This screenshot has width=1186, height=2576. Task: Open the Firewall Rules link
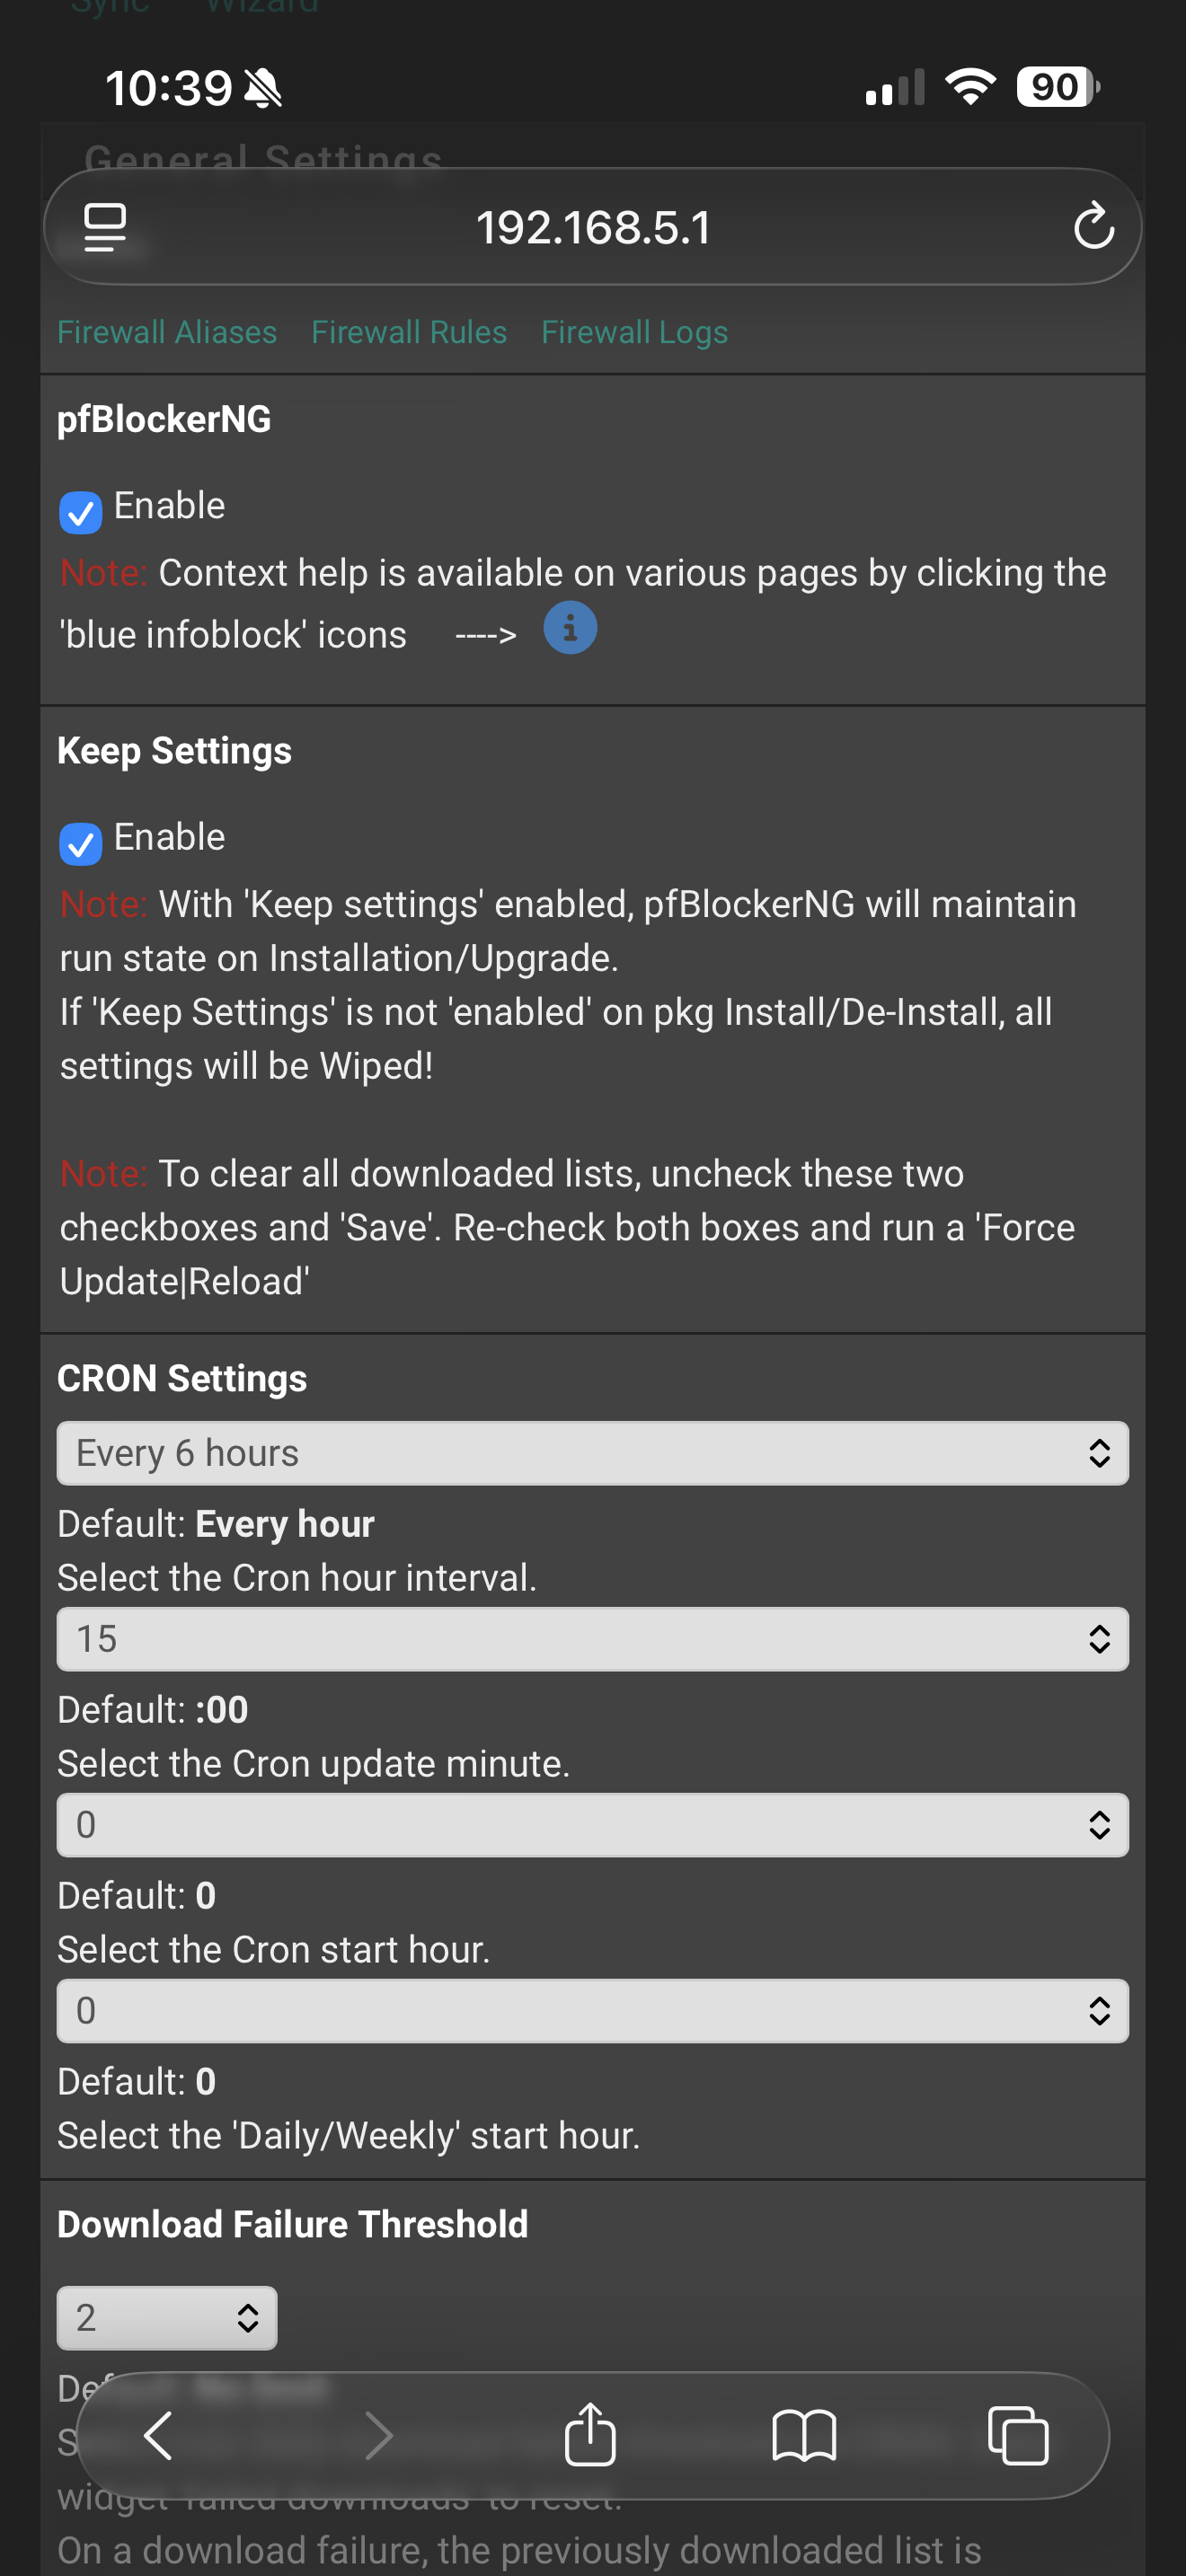(x=409, y=332)
